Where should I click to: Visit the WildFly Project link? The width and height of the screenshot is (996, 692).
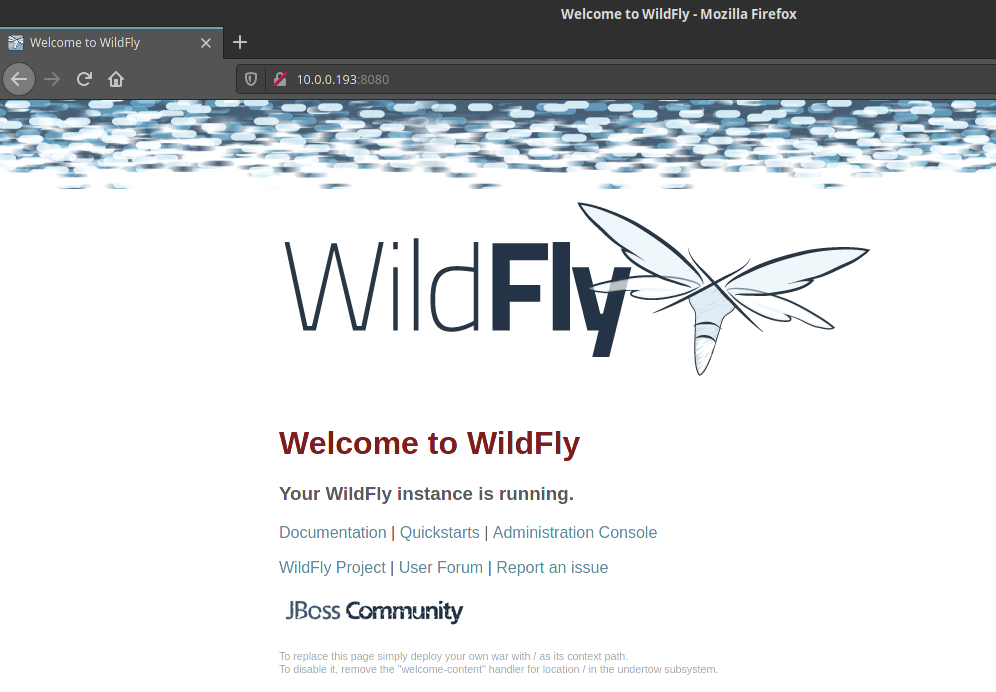coord(332,567)
